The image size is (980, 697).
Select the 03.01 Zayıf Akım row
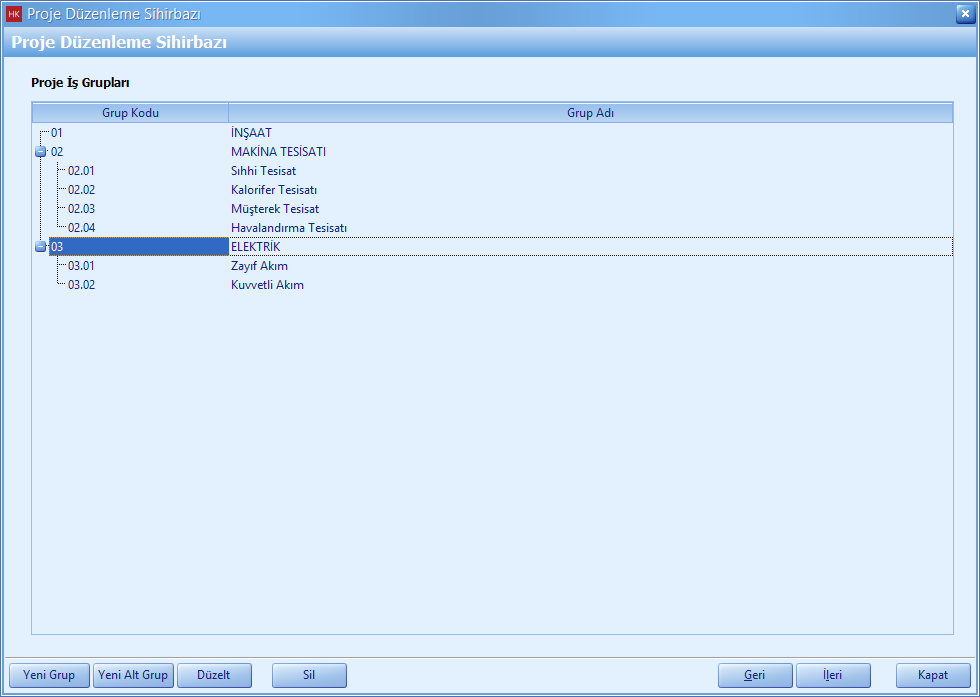point(259,266)
